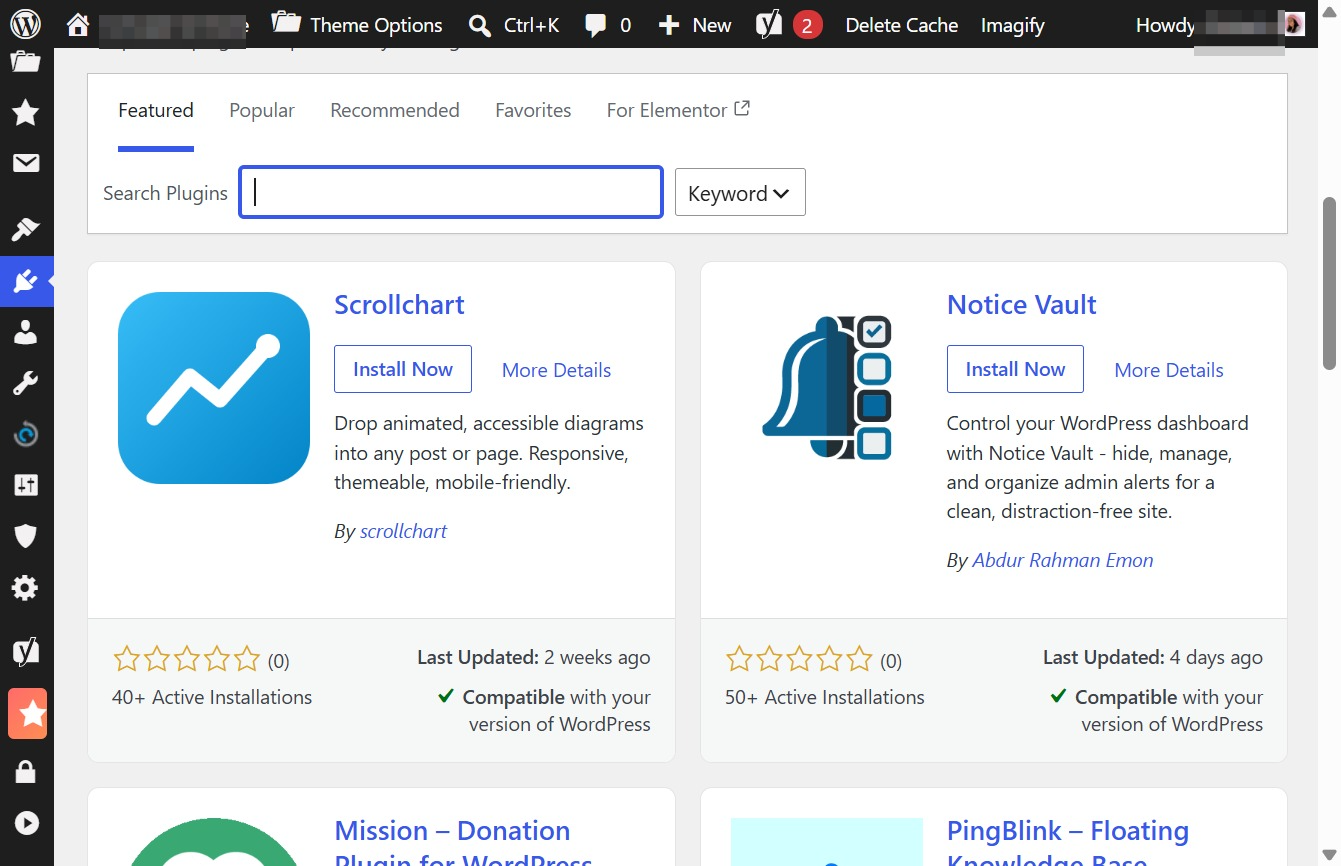Open the Ctrl+K search in admin bar
Viewport: 1341px width, 866px height.
tap(514, 25)
